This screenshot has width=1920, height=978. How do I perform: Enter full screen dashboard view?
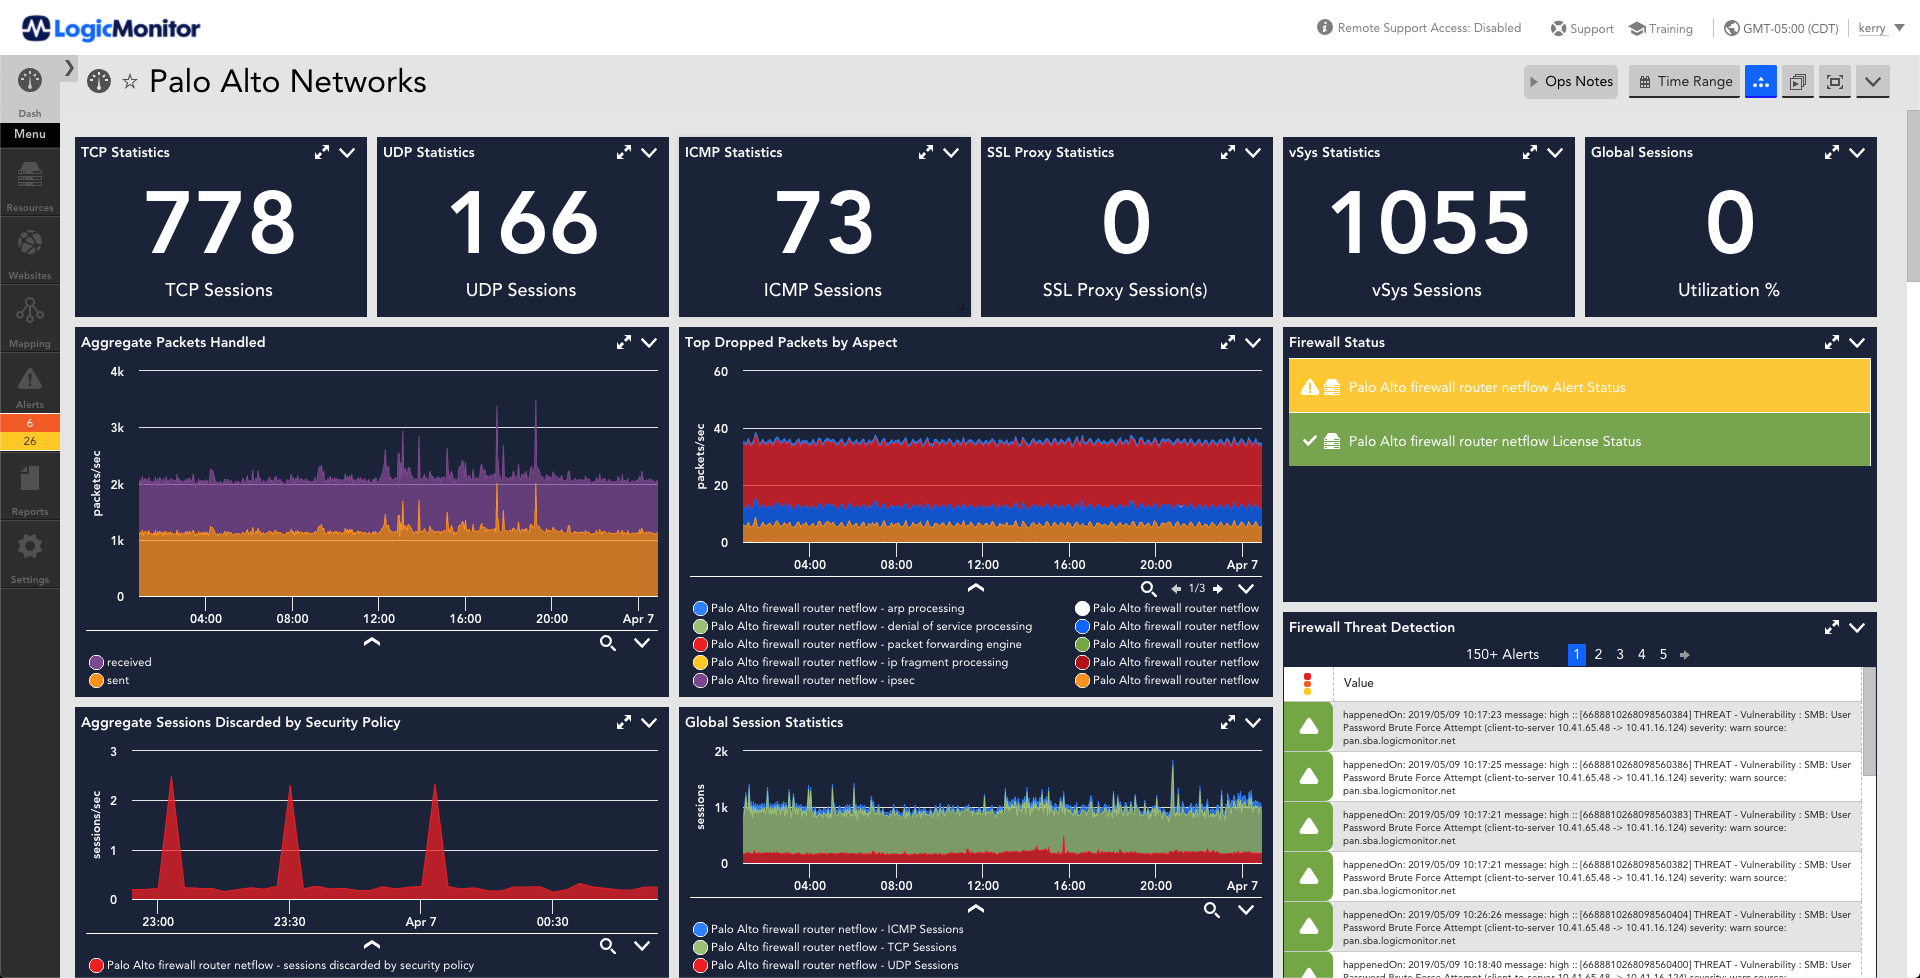tap(1834, 82)
